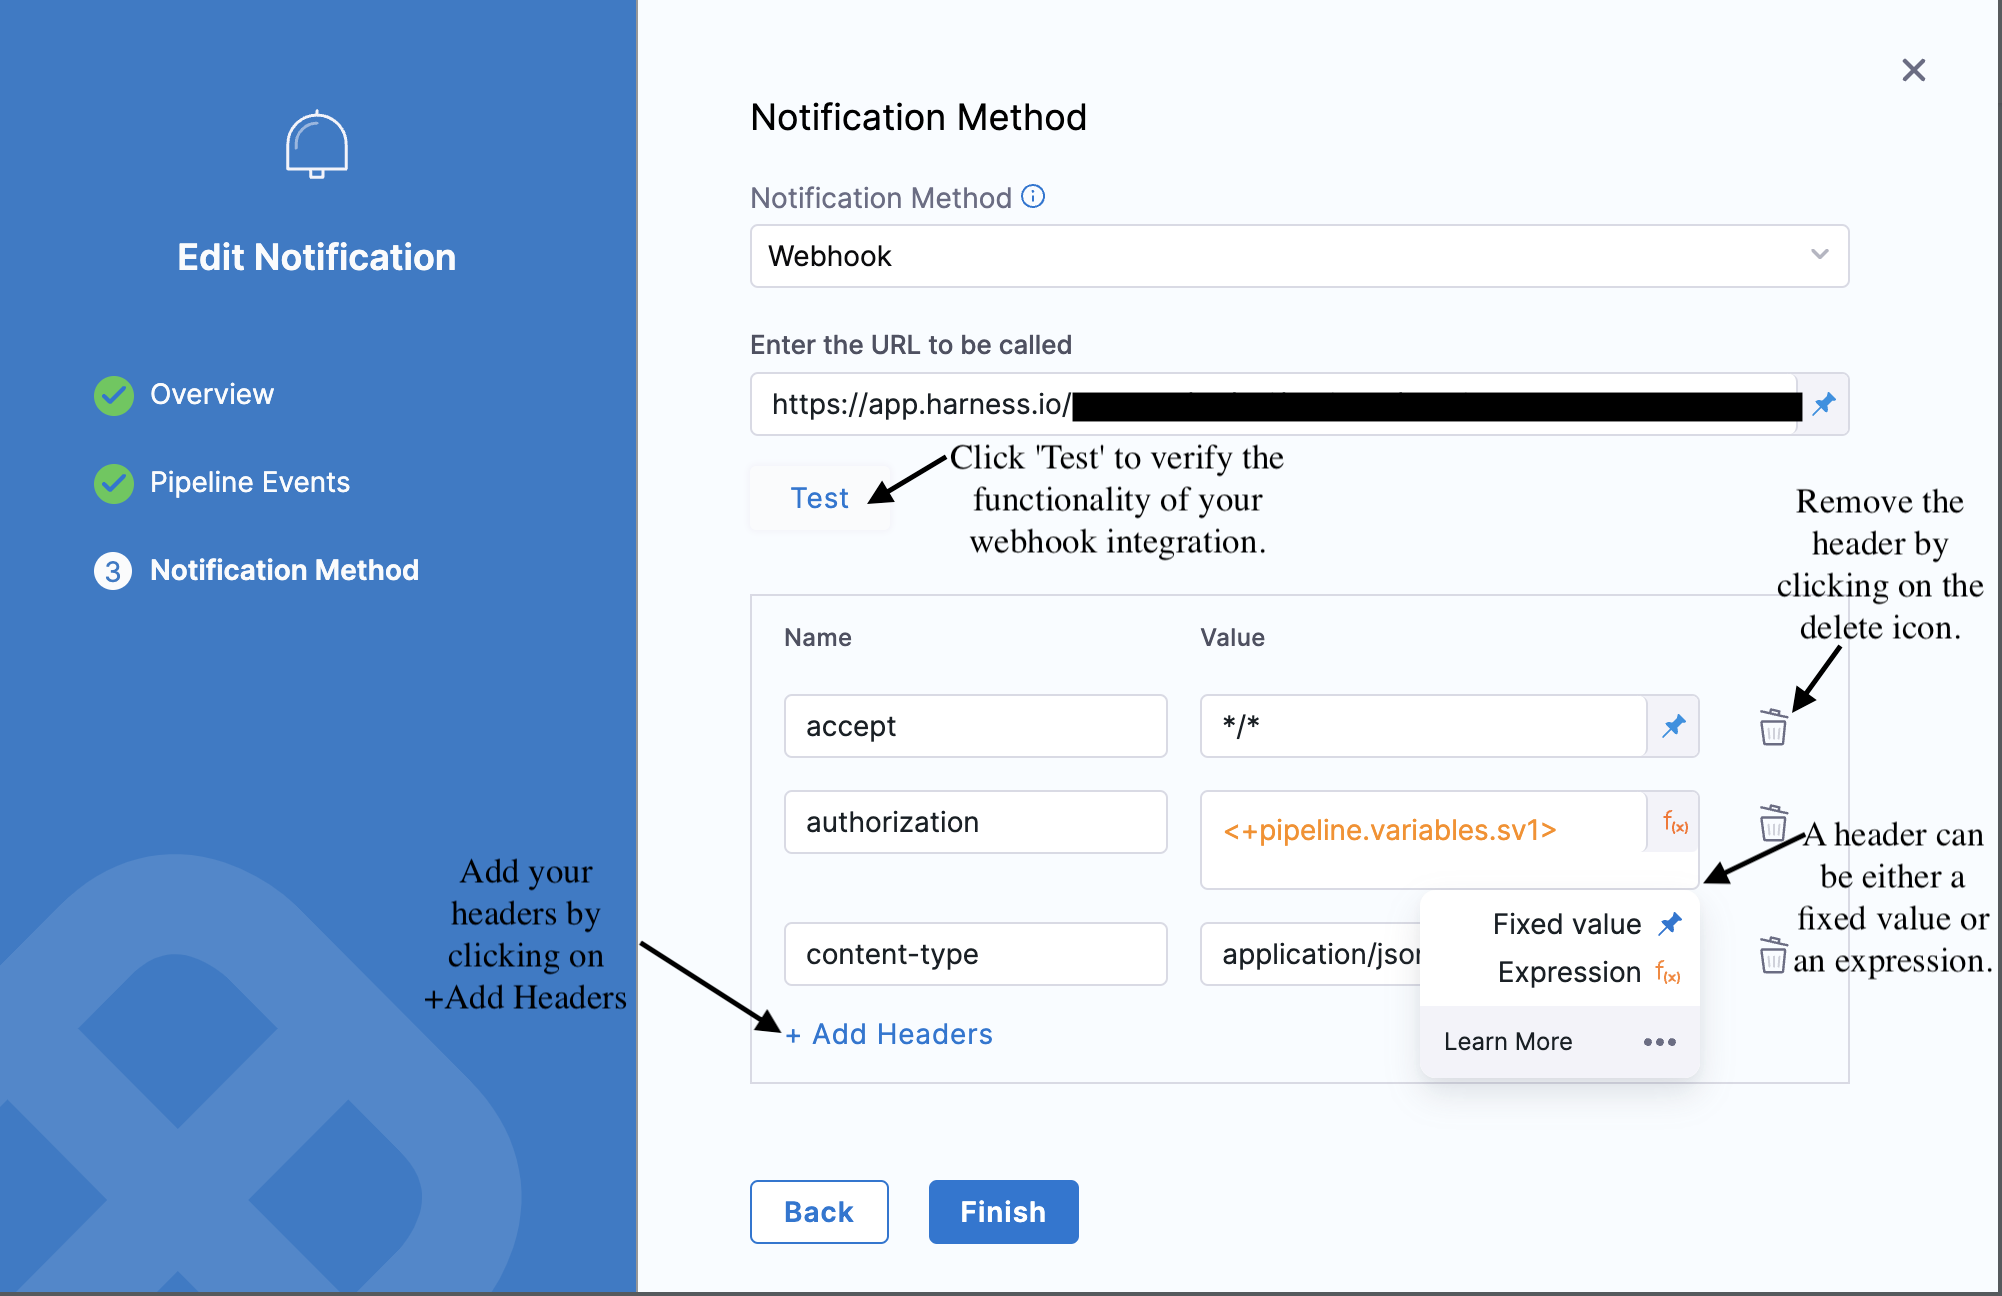The height and width of the screenshot is (1296, 2002).
Task: Delete the content-type header row
Action: click(1773, 956)
